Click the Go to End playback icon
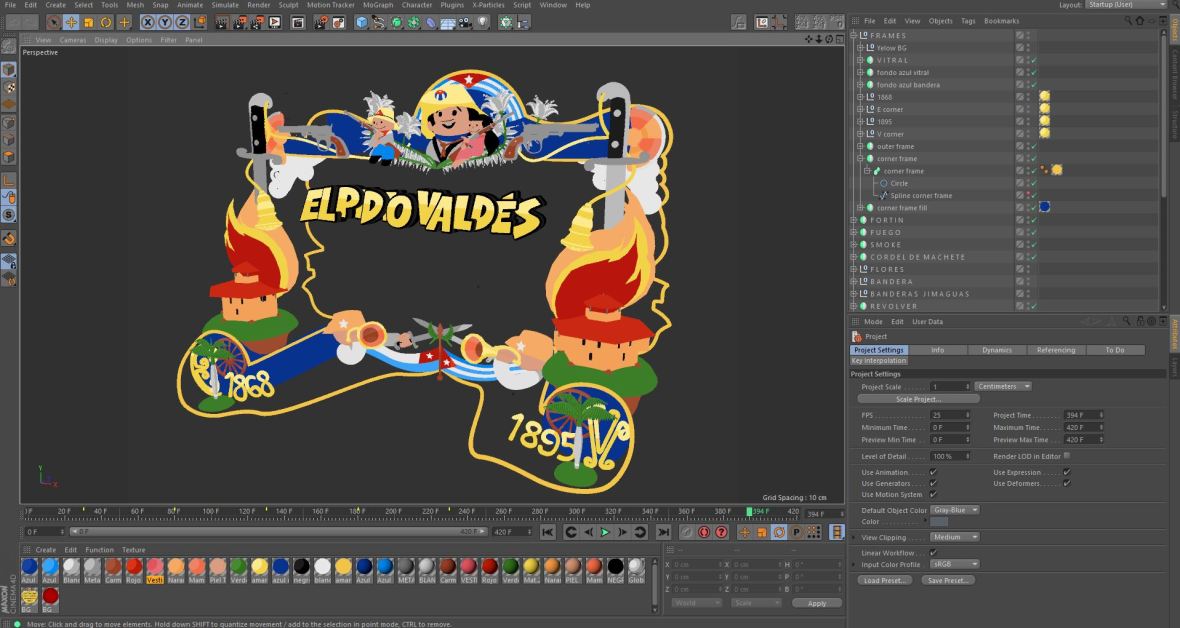 (664, 532)
